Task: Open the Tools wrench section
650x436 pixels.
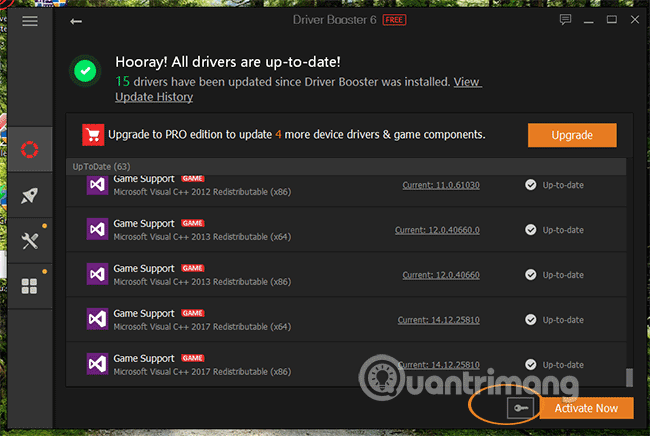Action: tap(30, 241)
